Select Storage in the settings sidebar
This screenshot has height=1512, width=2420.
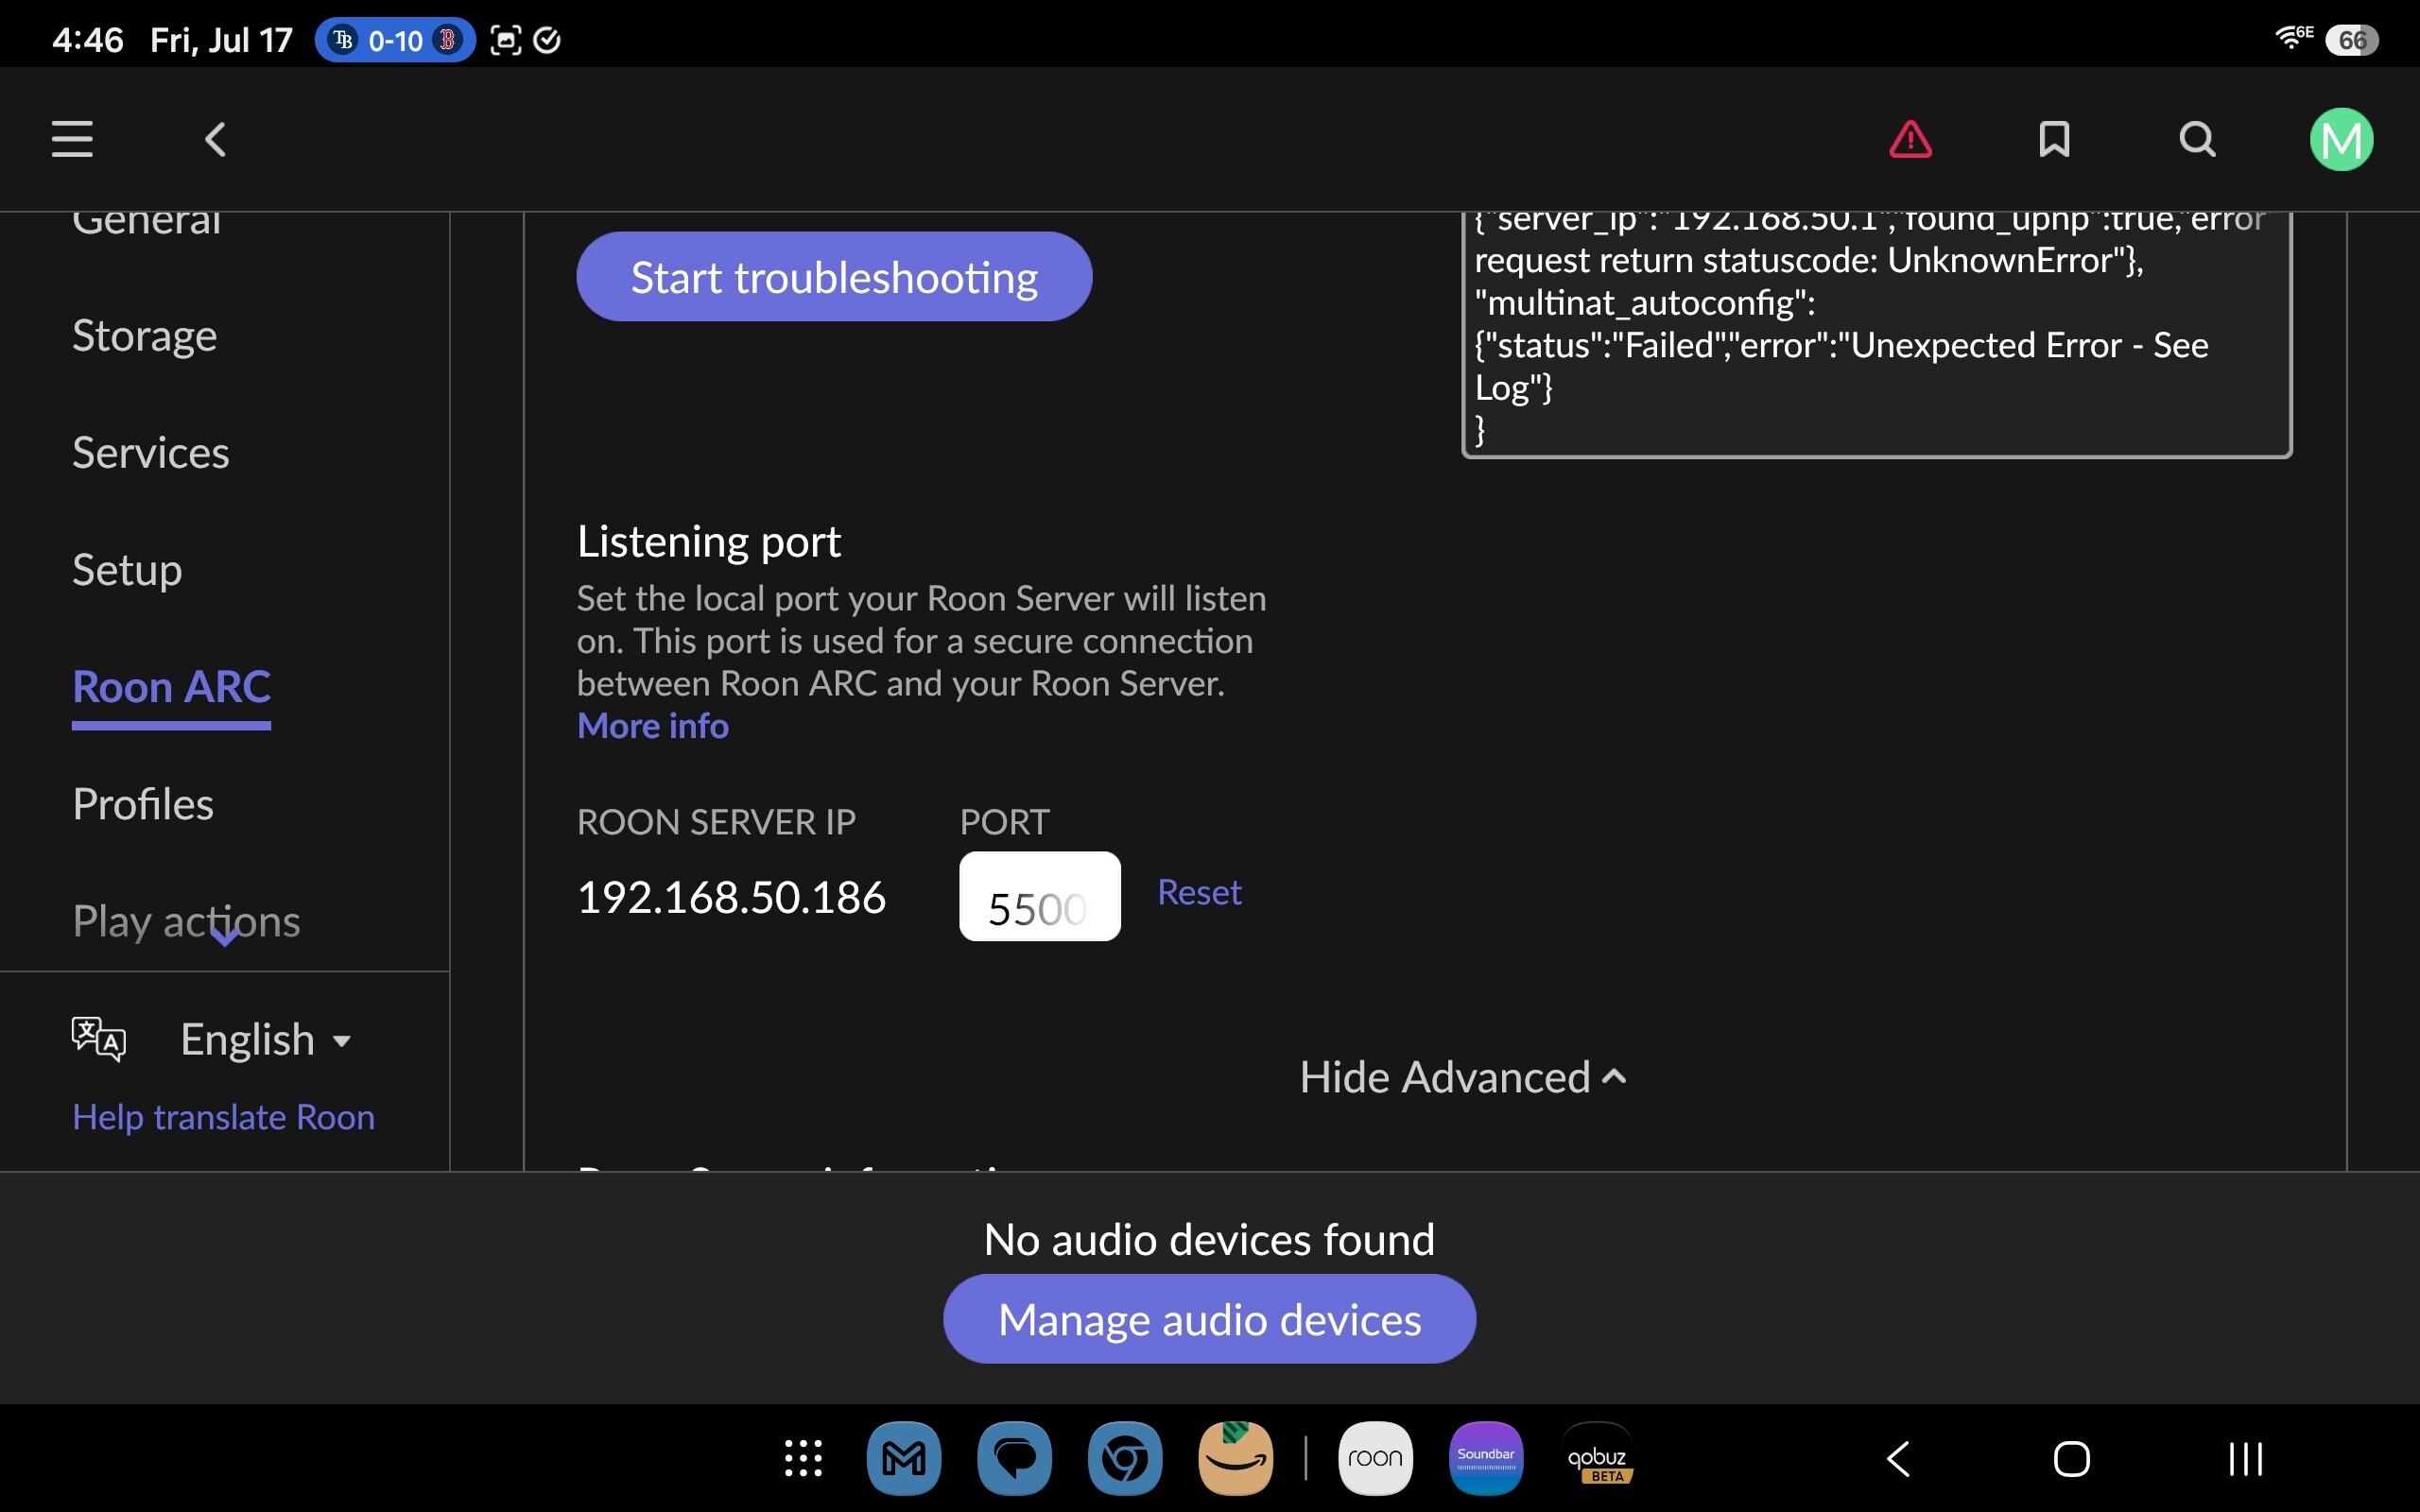click(x=144, y=335)
